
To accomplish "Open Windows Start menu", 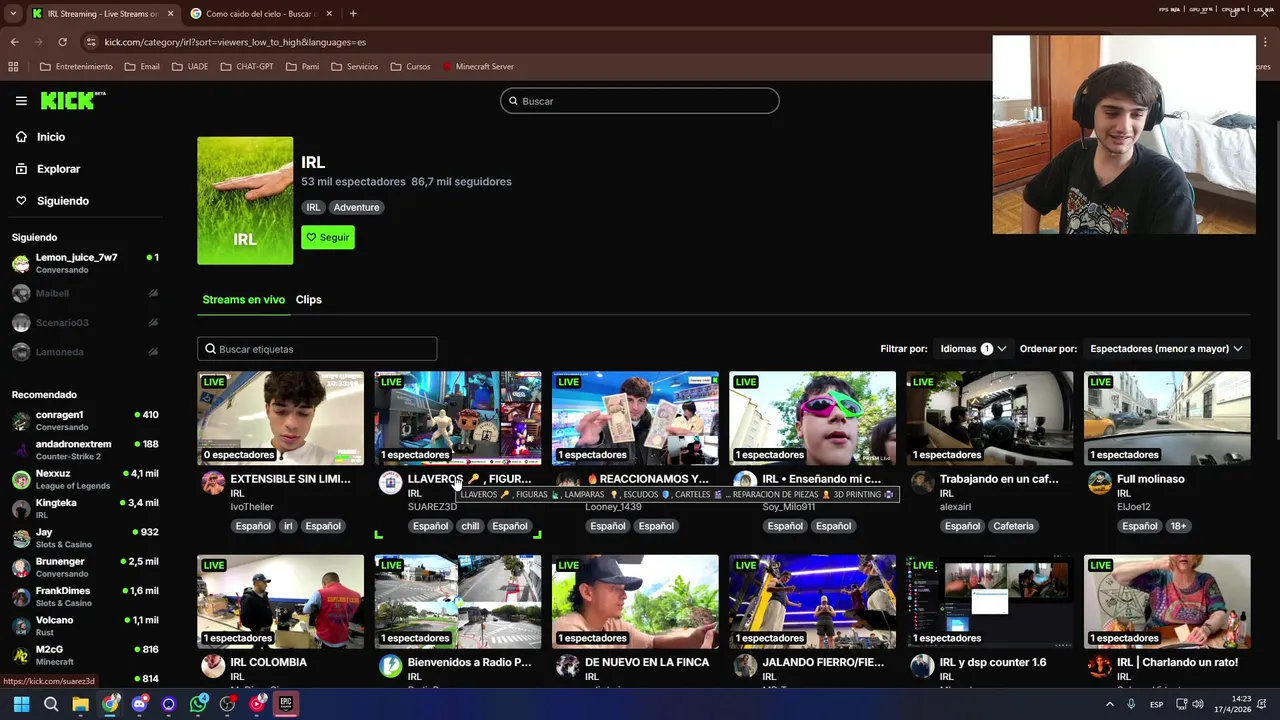I will click(x=21, y=704).
